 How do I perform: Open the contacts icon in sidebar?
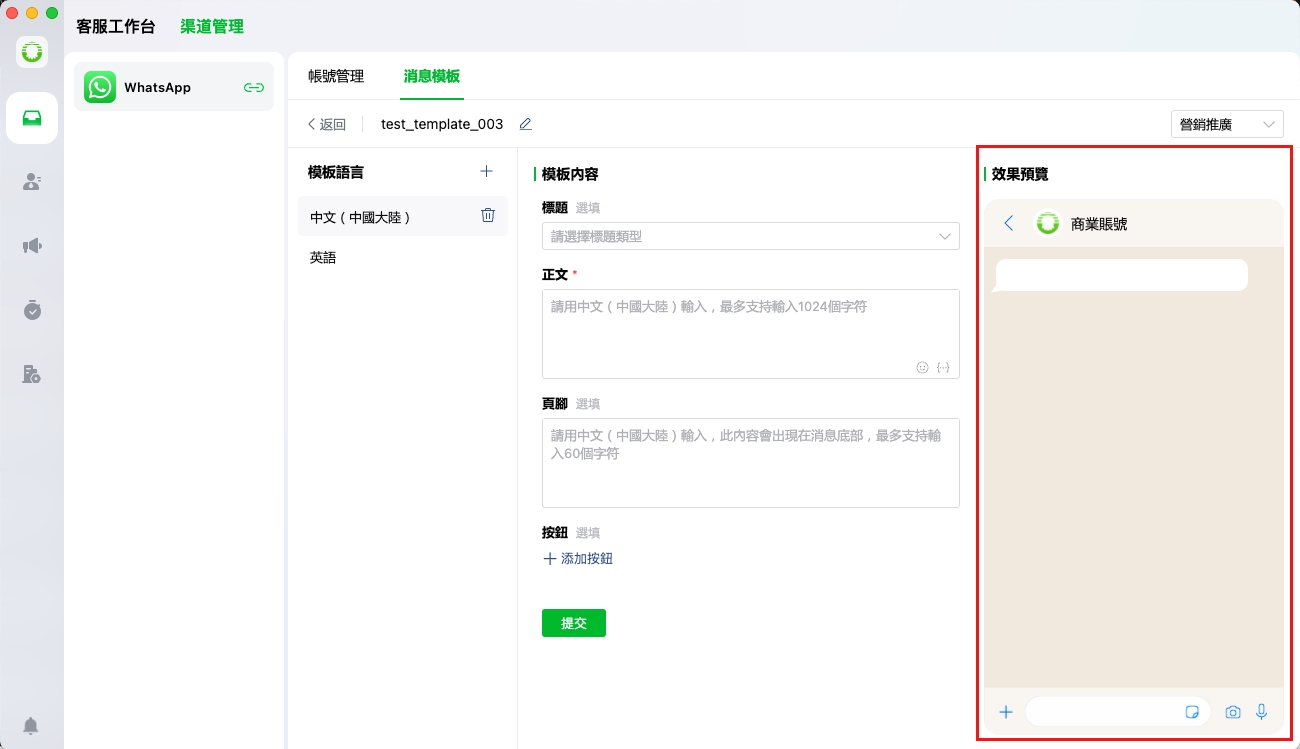(32, 182)
